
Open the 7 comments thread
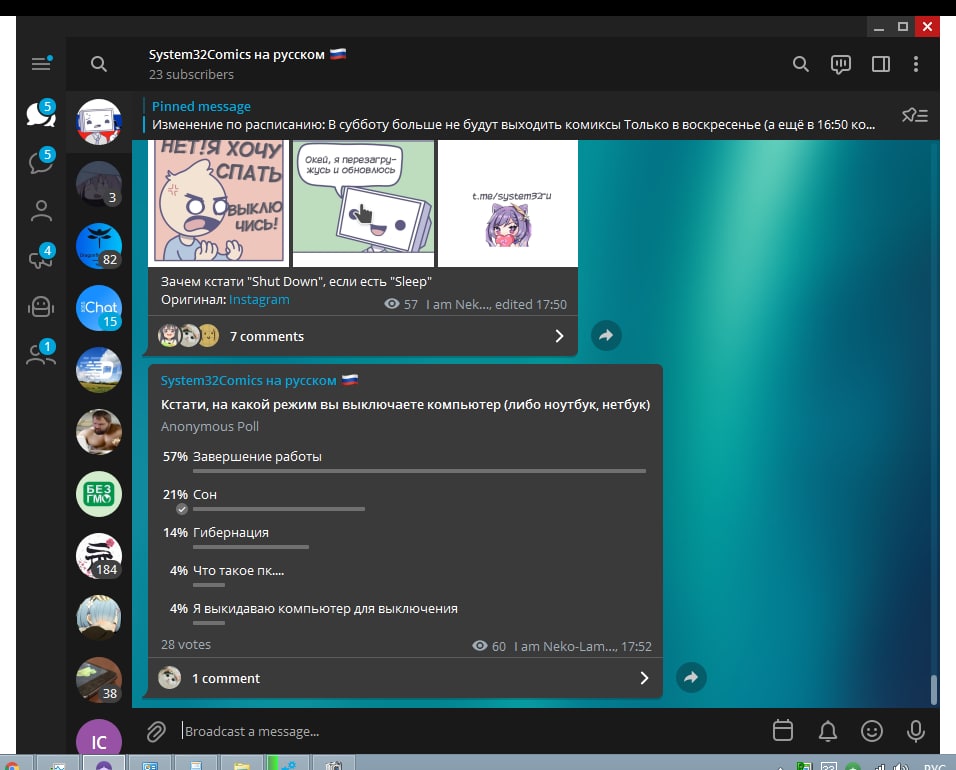point(363,336)
